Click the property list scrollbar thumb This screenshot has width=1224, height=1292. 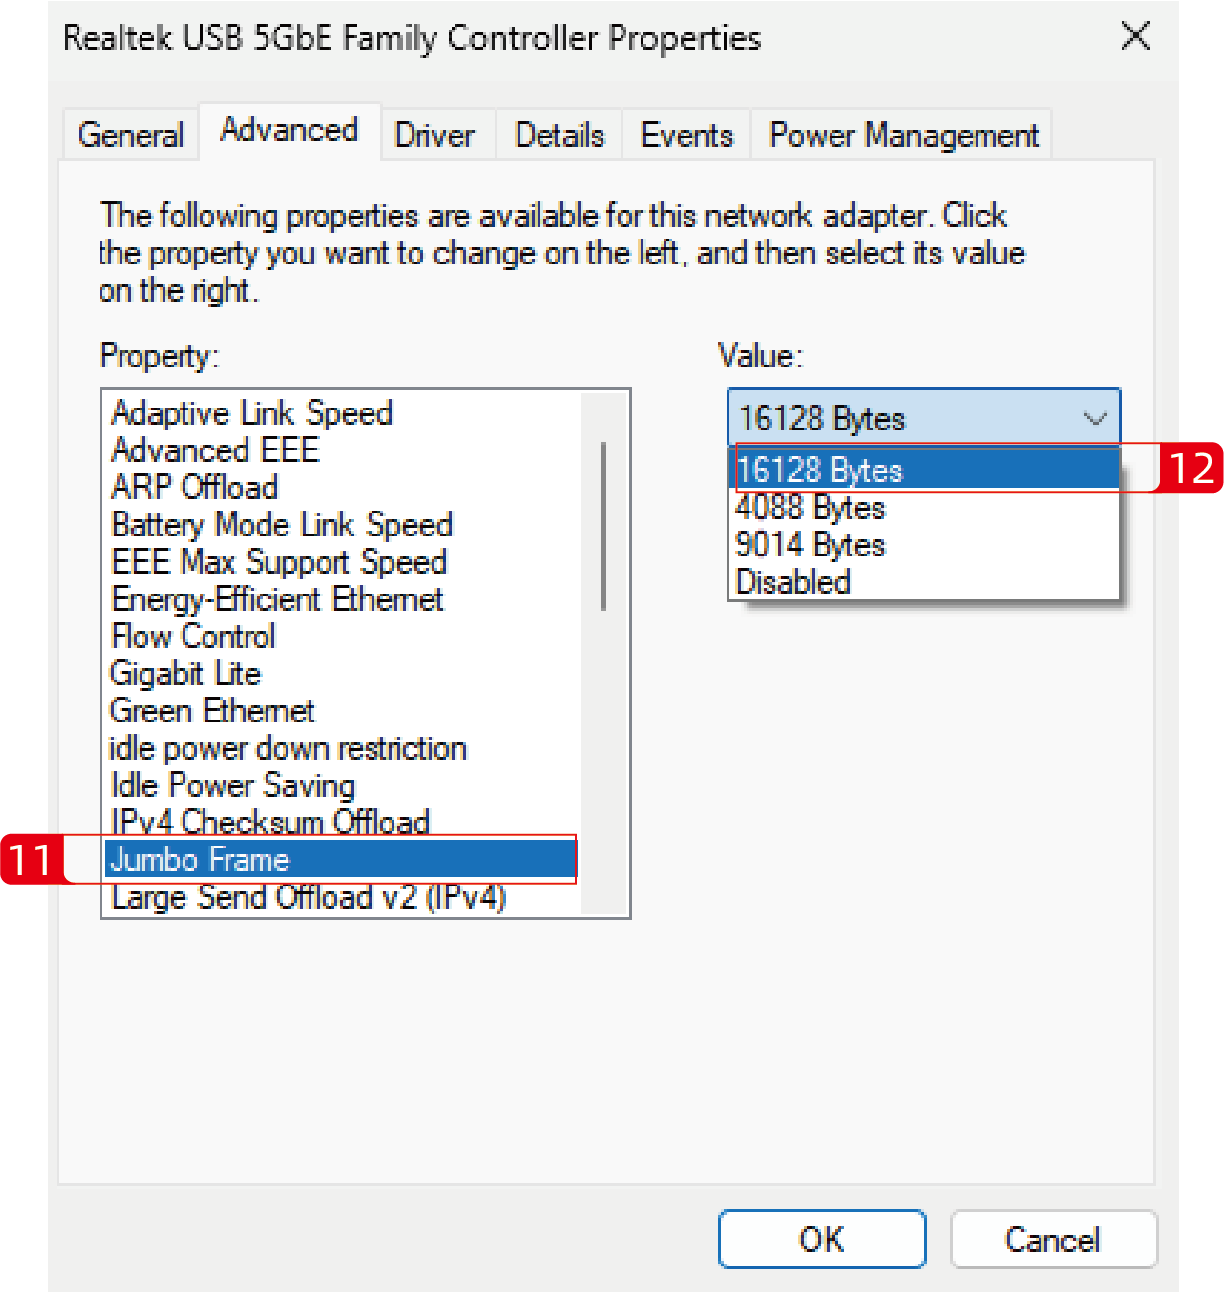(603, 525)
